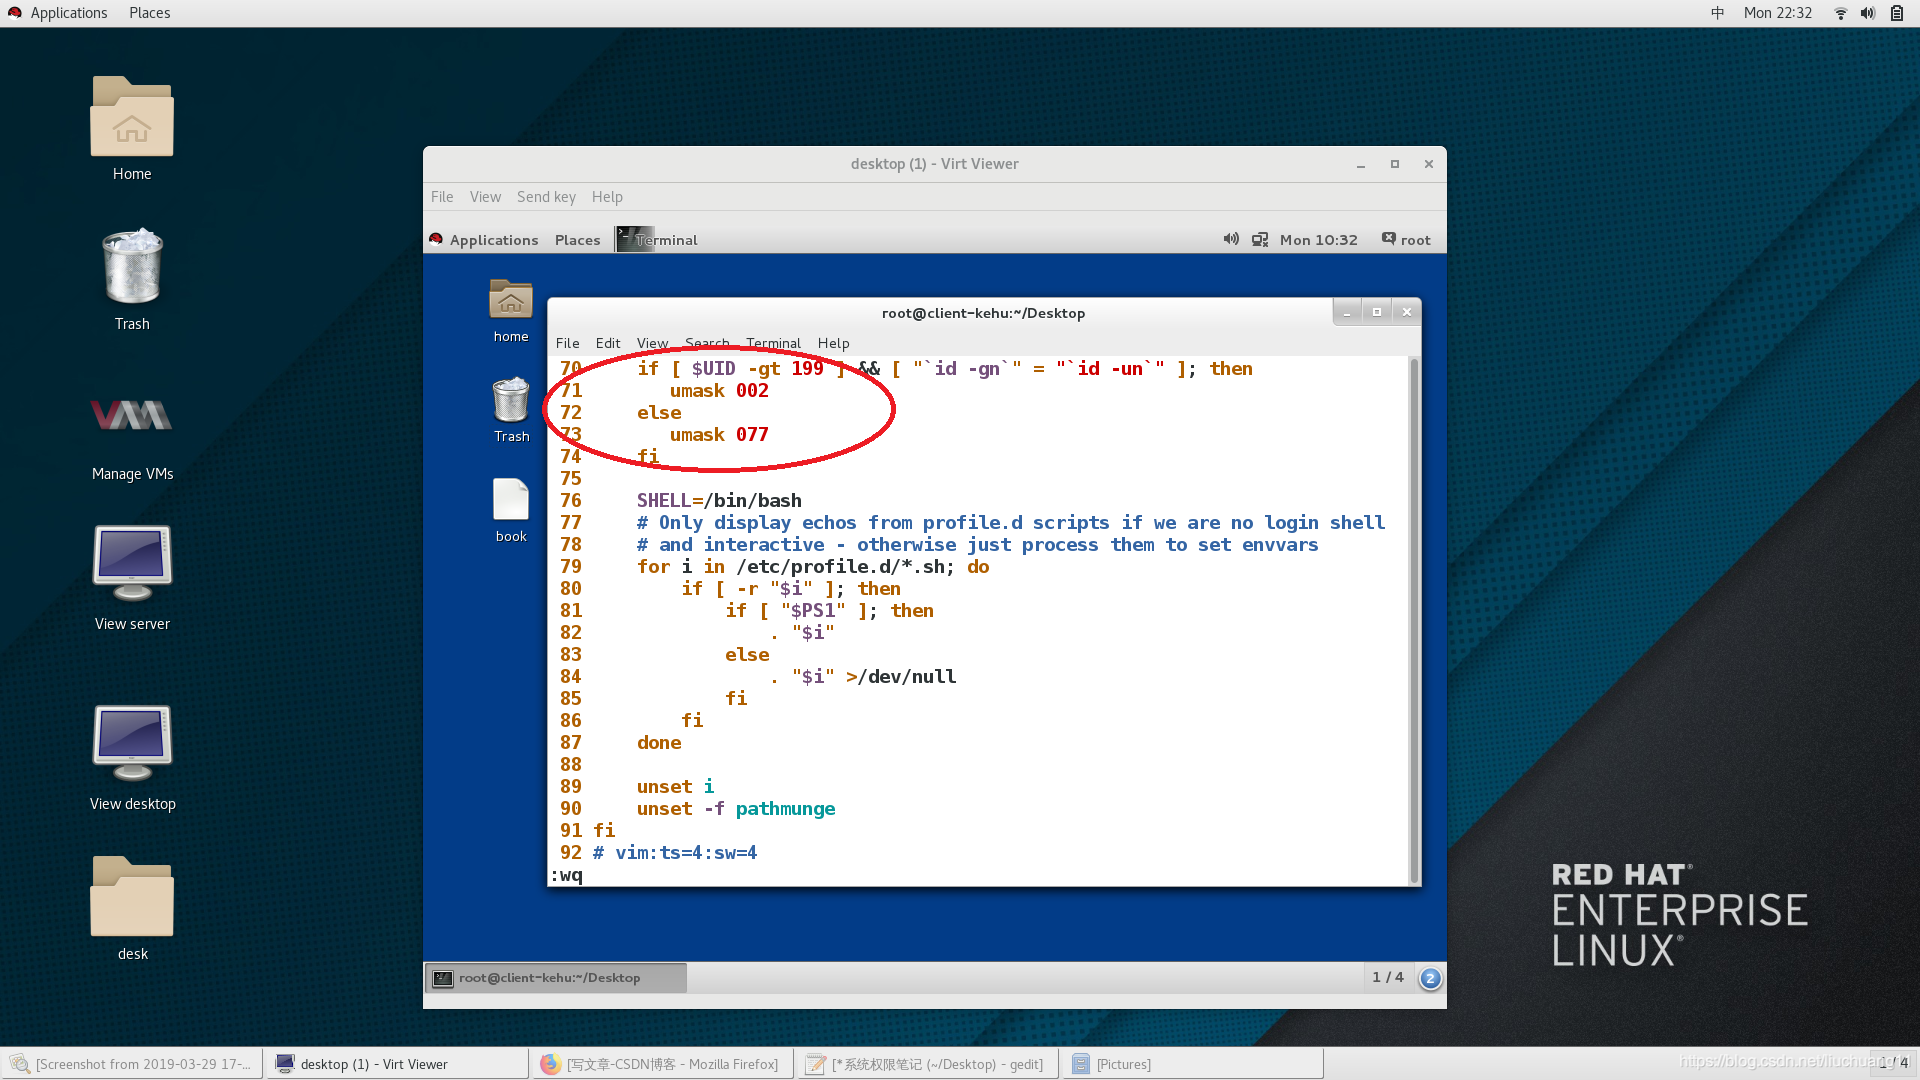Open Virt Viewer Help menu
This screenshot has height=1080, width=1920.
(x=607, y=197)
